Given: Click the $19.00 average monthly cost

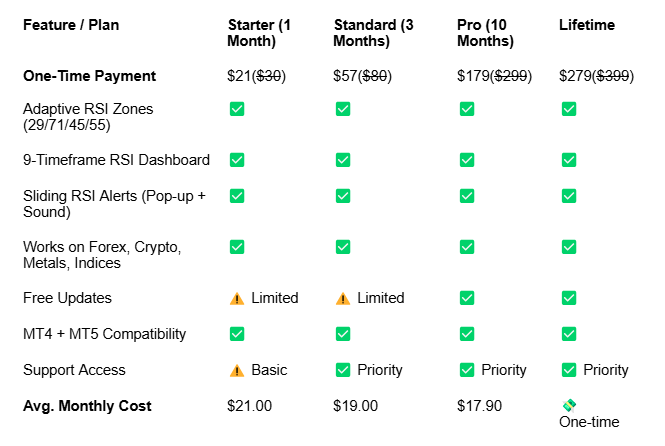Looking at the screenshot, I should pyautogui.click(x=355, y=406).
